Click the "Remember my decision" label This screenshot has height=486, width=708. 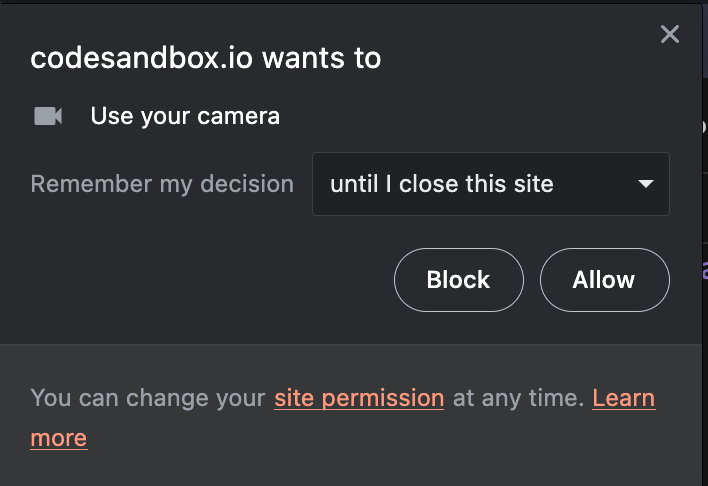point(162,184)
